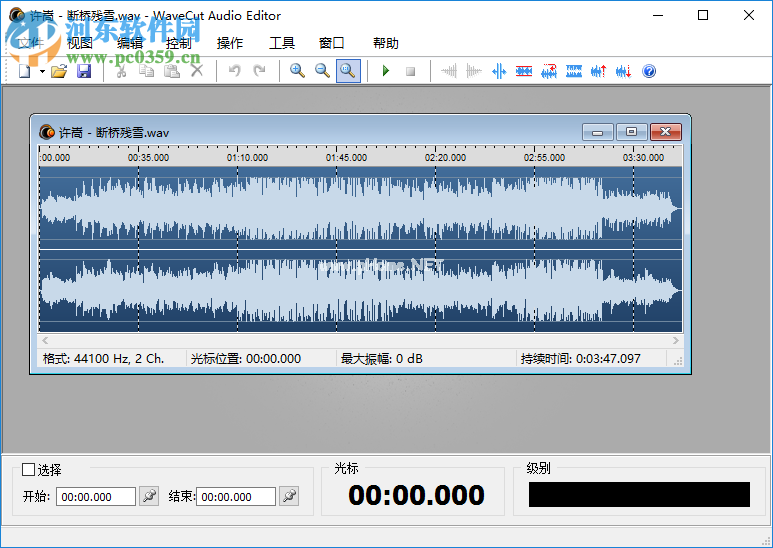Click the 格式: 44100 Hz, 2 Ch. status text
773x548 pixels.
pos(104,359)
